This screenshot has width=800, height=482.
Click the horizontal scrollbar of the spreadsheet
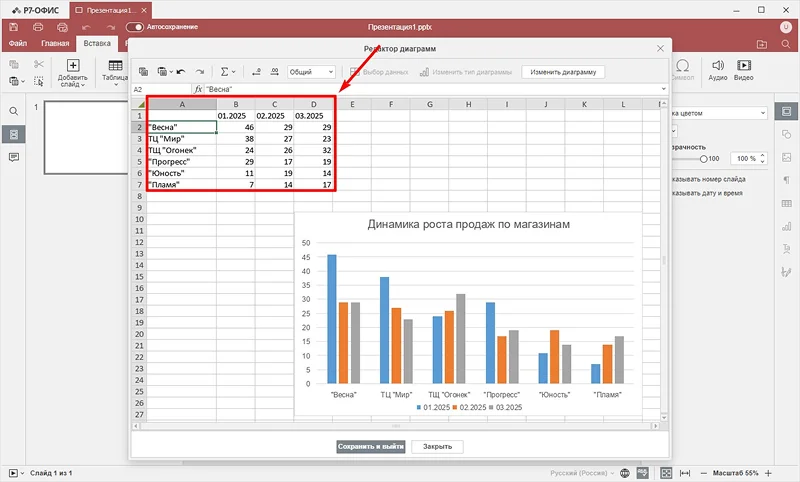click(396, 425)
